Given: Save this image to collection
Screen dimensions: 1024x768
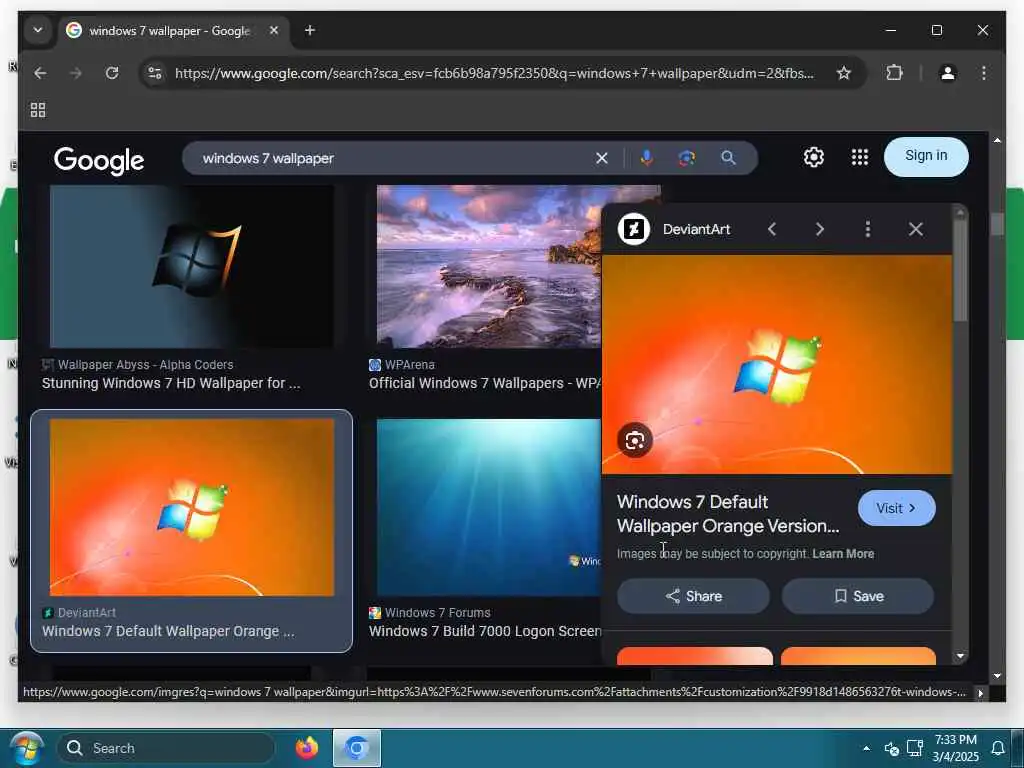Looking at the screenshot, I should pyautogui.click(x=857, y=596).
